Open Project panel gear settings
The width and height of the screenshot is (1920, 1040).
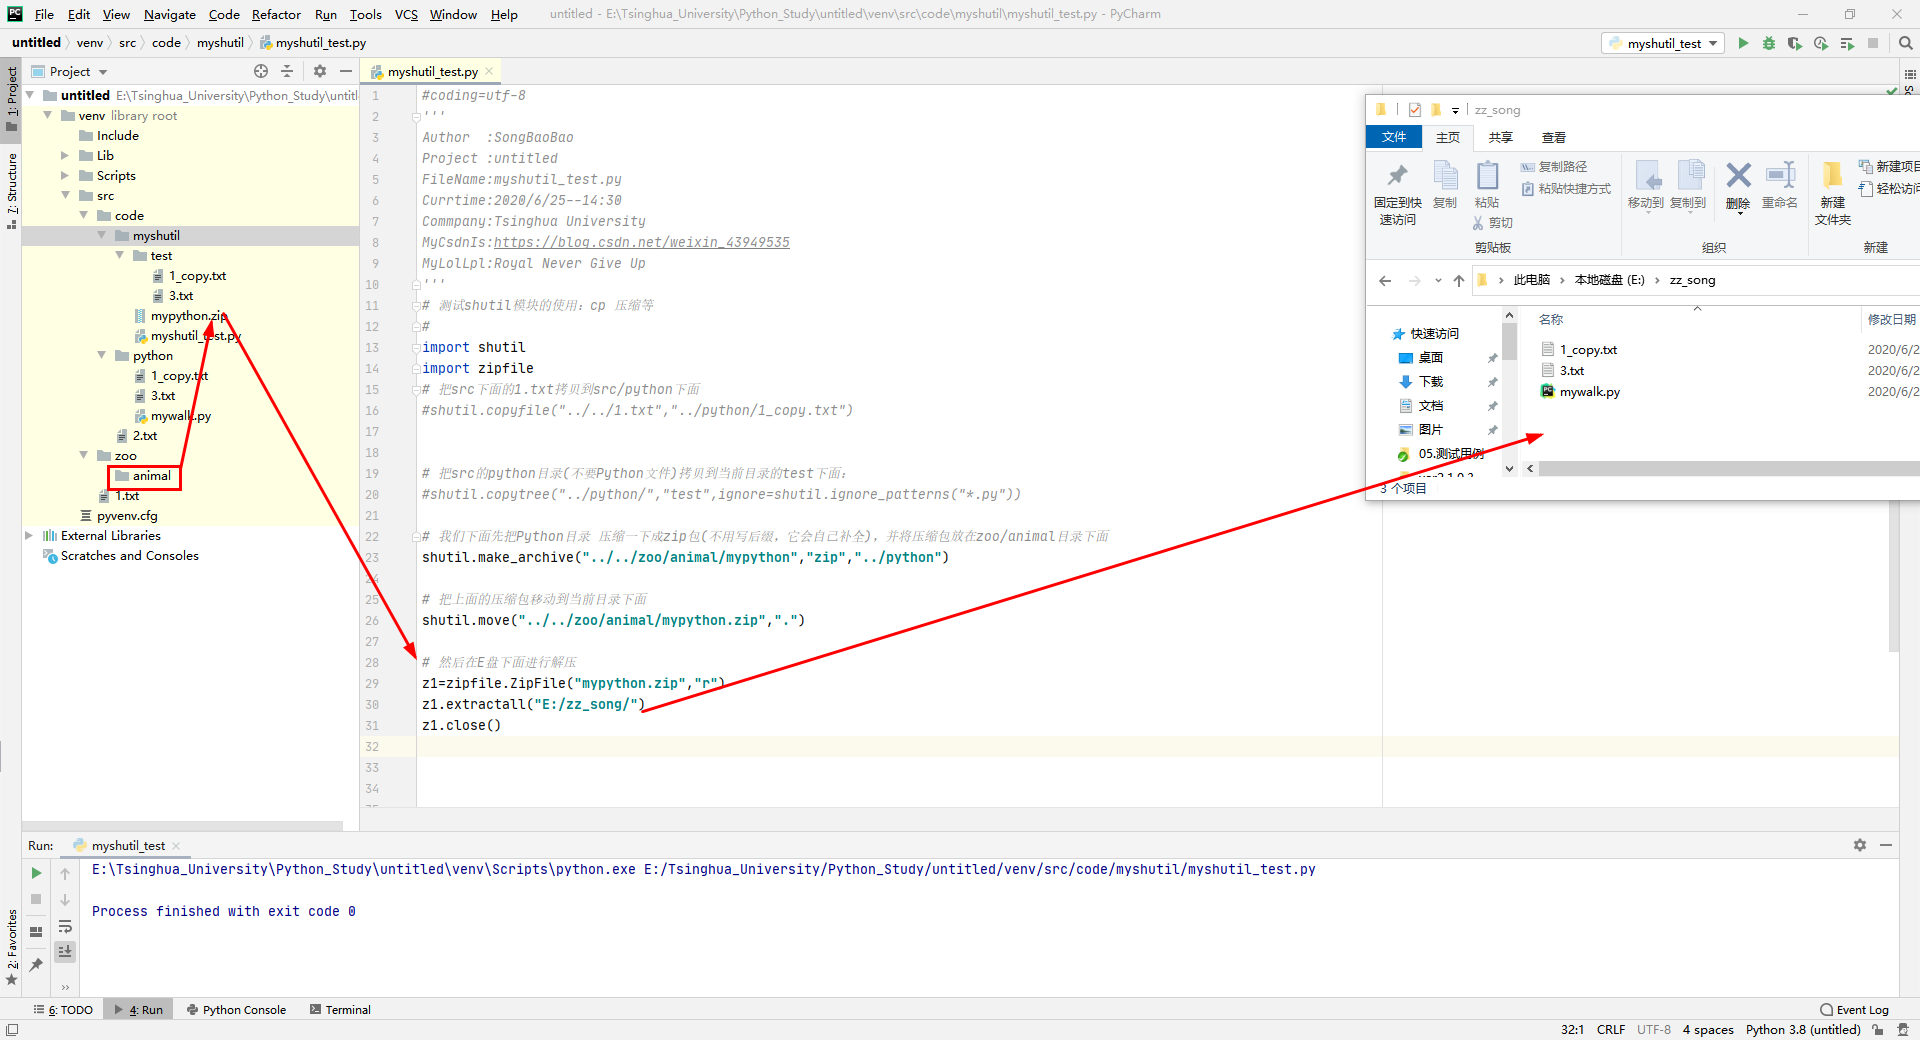(x=320, y=71)
